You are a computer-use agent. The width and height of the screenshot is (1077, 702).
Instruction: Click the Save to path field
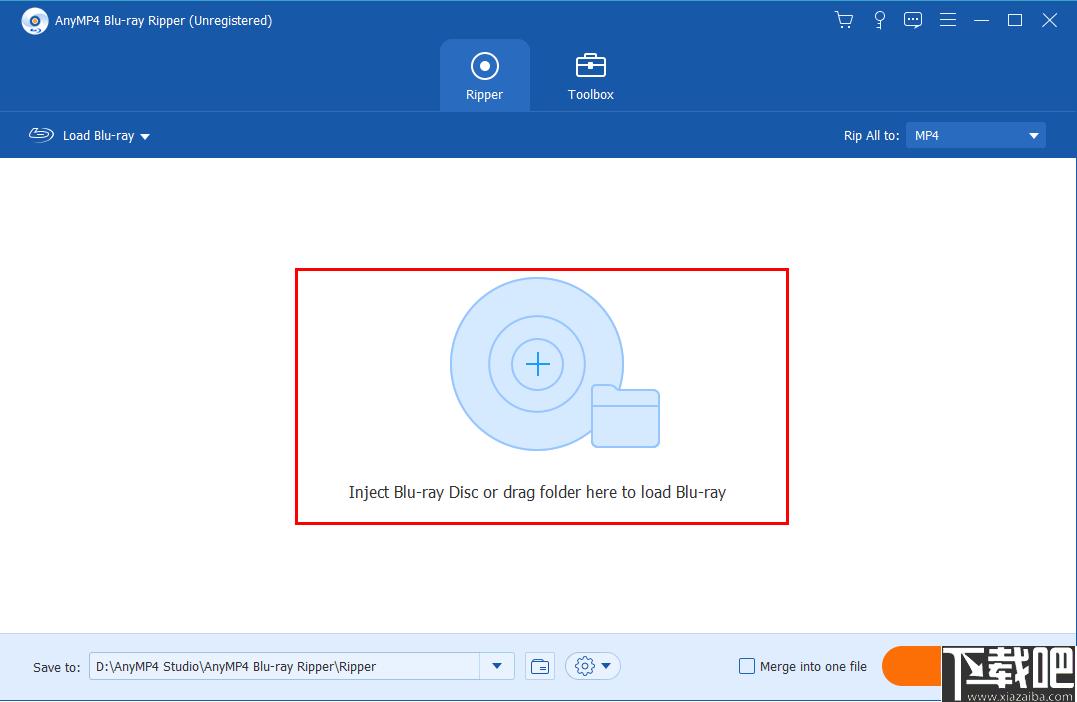pos(284,666)
